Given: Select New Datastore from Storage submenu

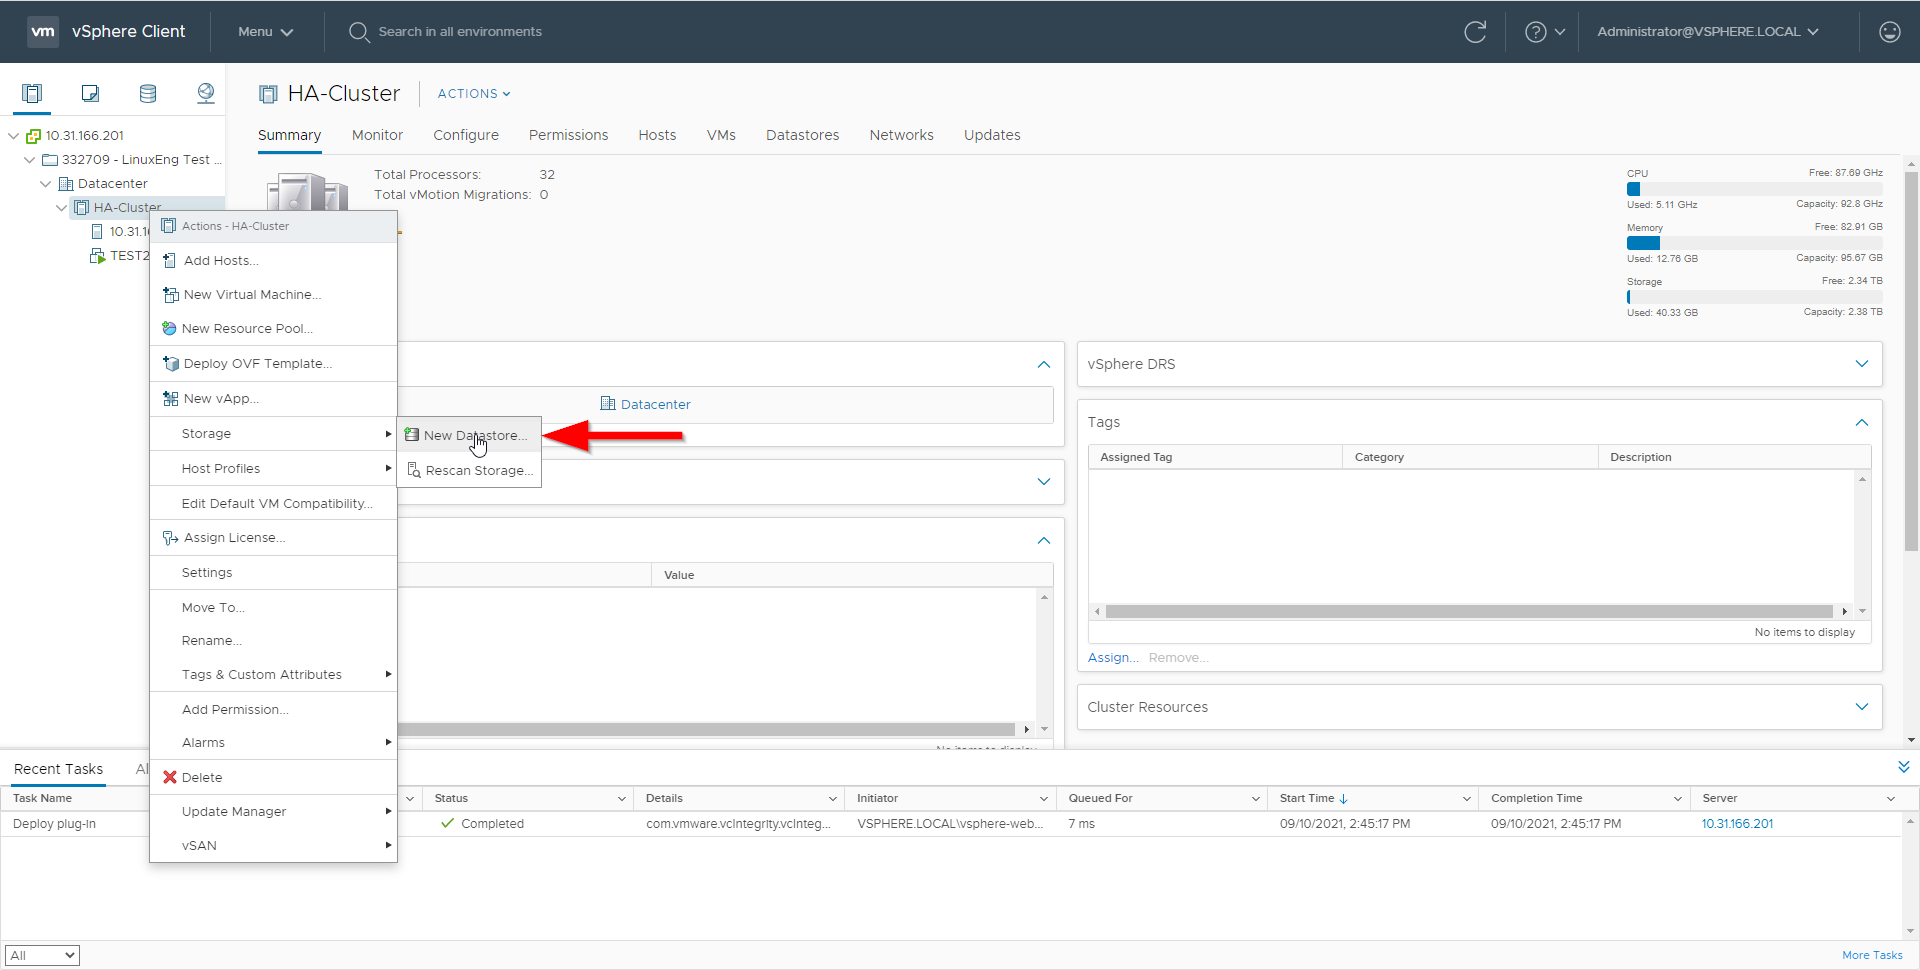Looking at the screenshot, I should 474,436.
